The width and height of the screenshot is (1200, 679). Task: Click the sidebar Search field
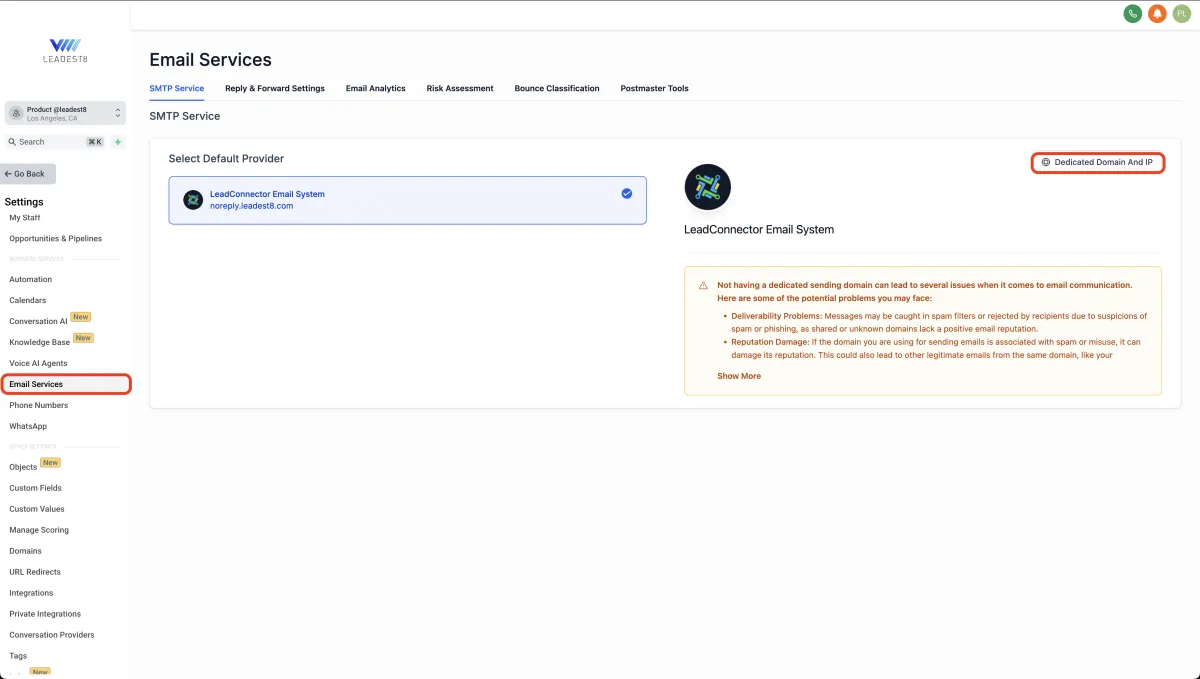55,142
